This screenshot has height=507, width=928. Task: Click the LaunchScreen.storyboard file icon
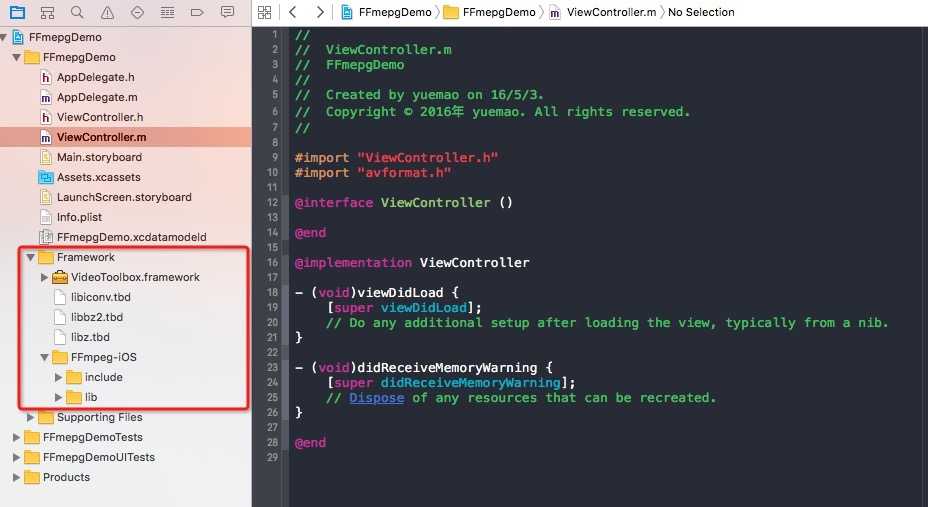[46, 197]
